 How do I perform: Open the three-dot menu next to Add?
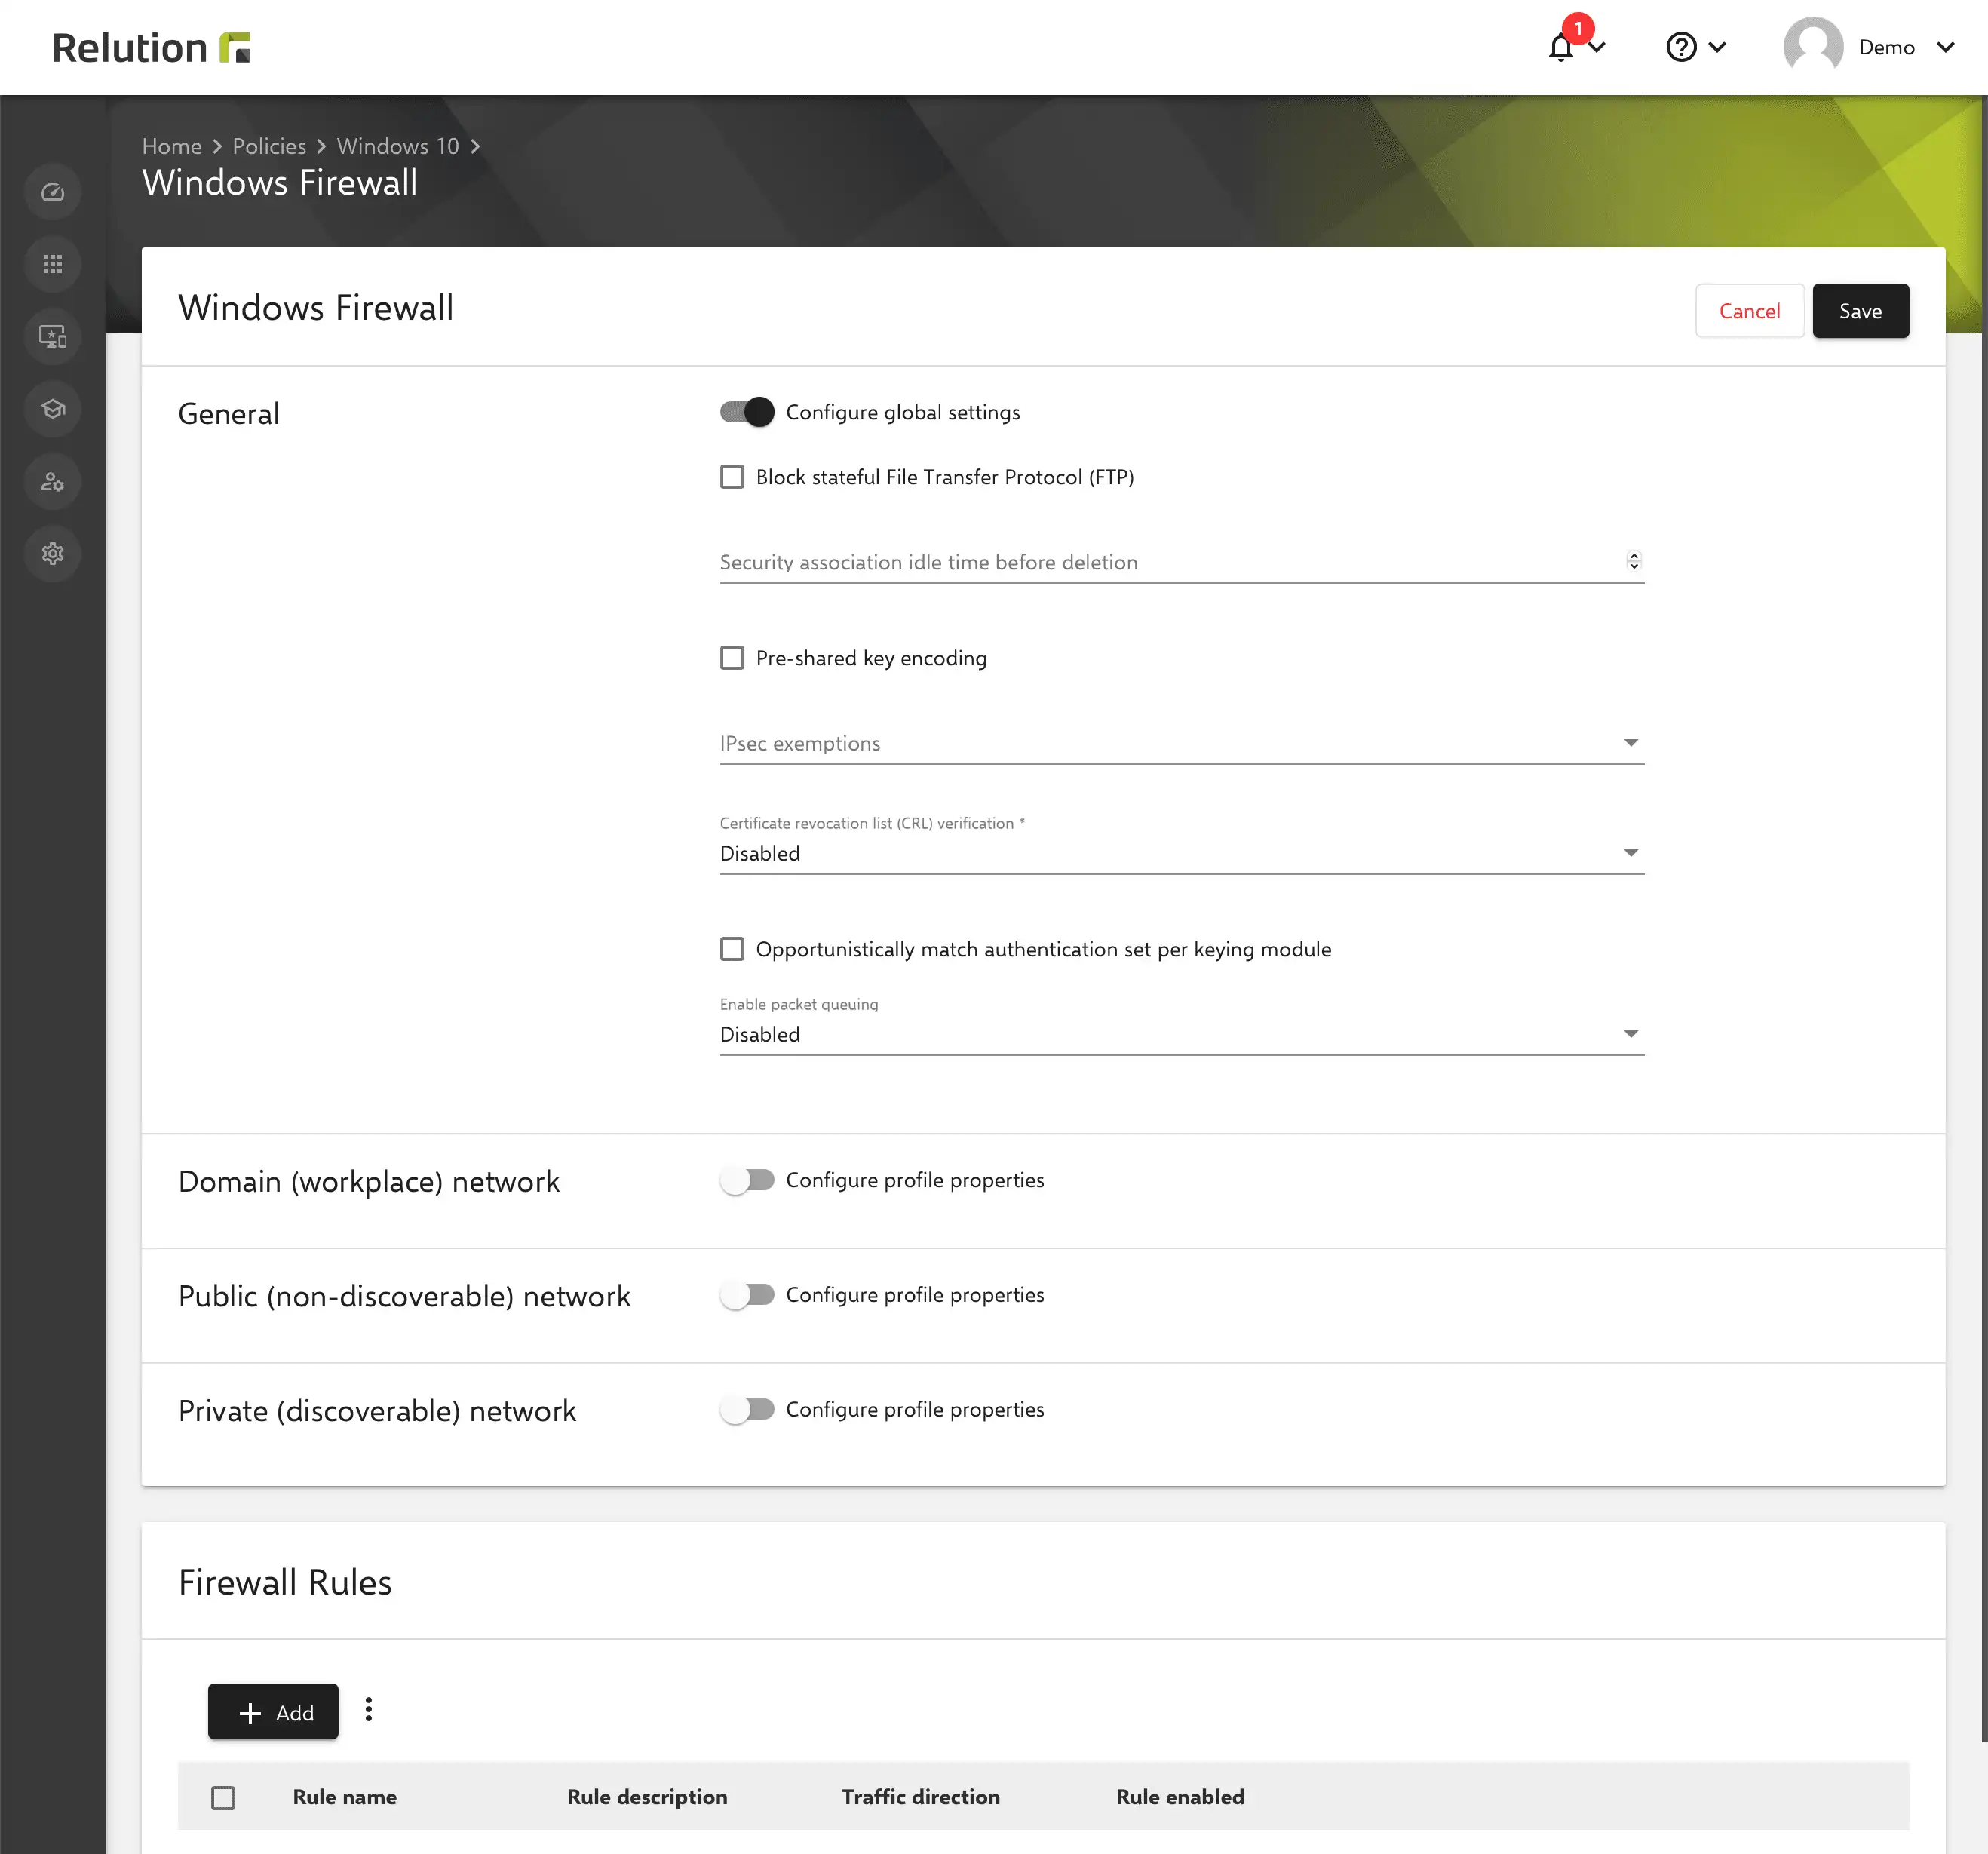[369, 1709]
